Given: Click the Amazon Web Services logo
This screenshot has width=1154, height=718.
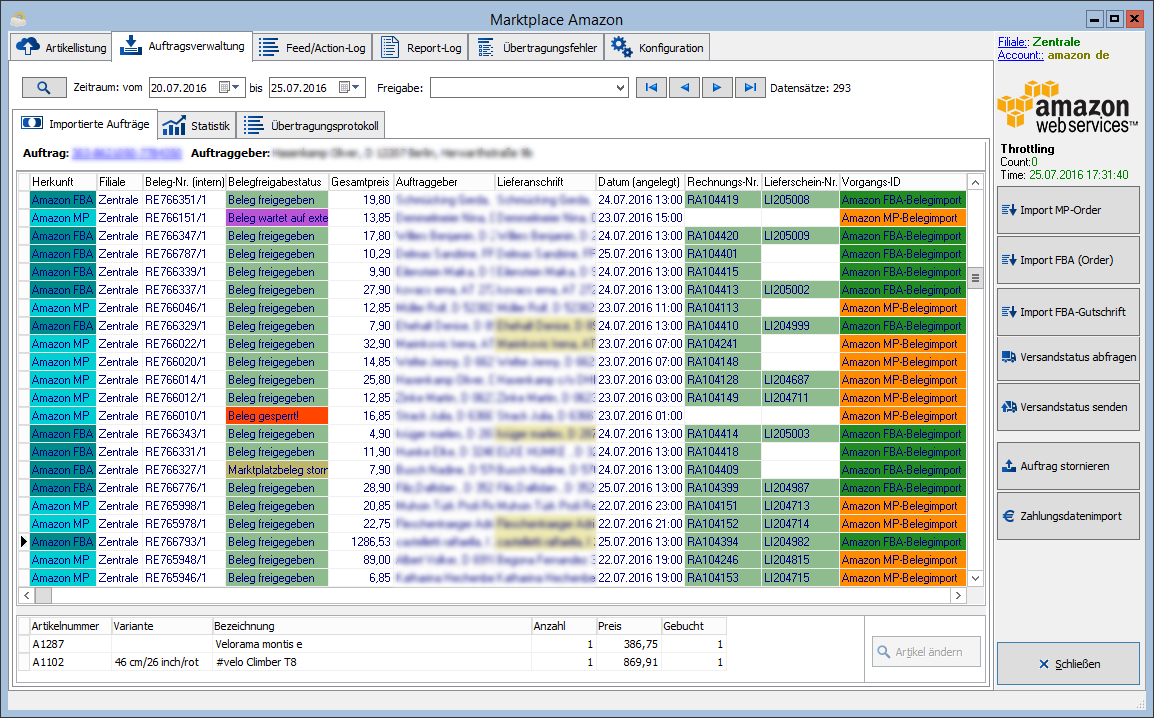Looking at the screenshot, I should tap(1066, 107).
